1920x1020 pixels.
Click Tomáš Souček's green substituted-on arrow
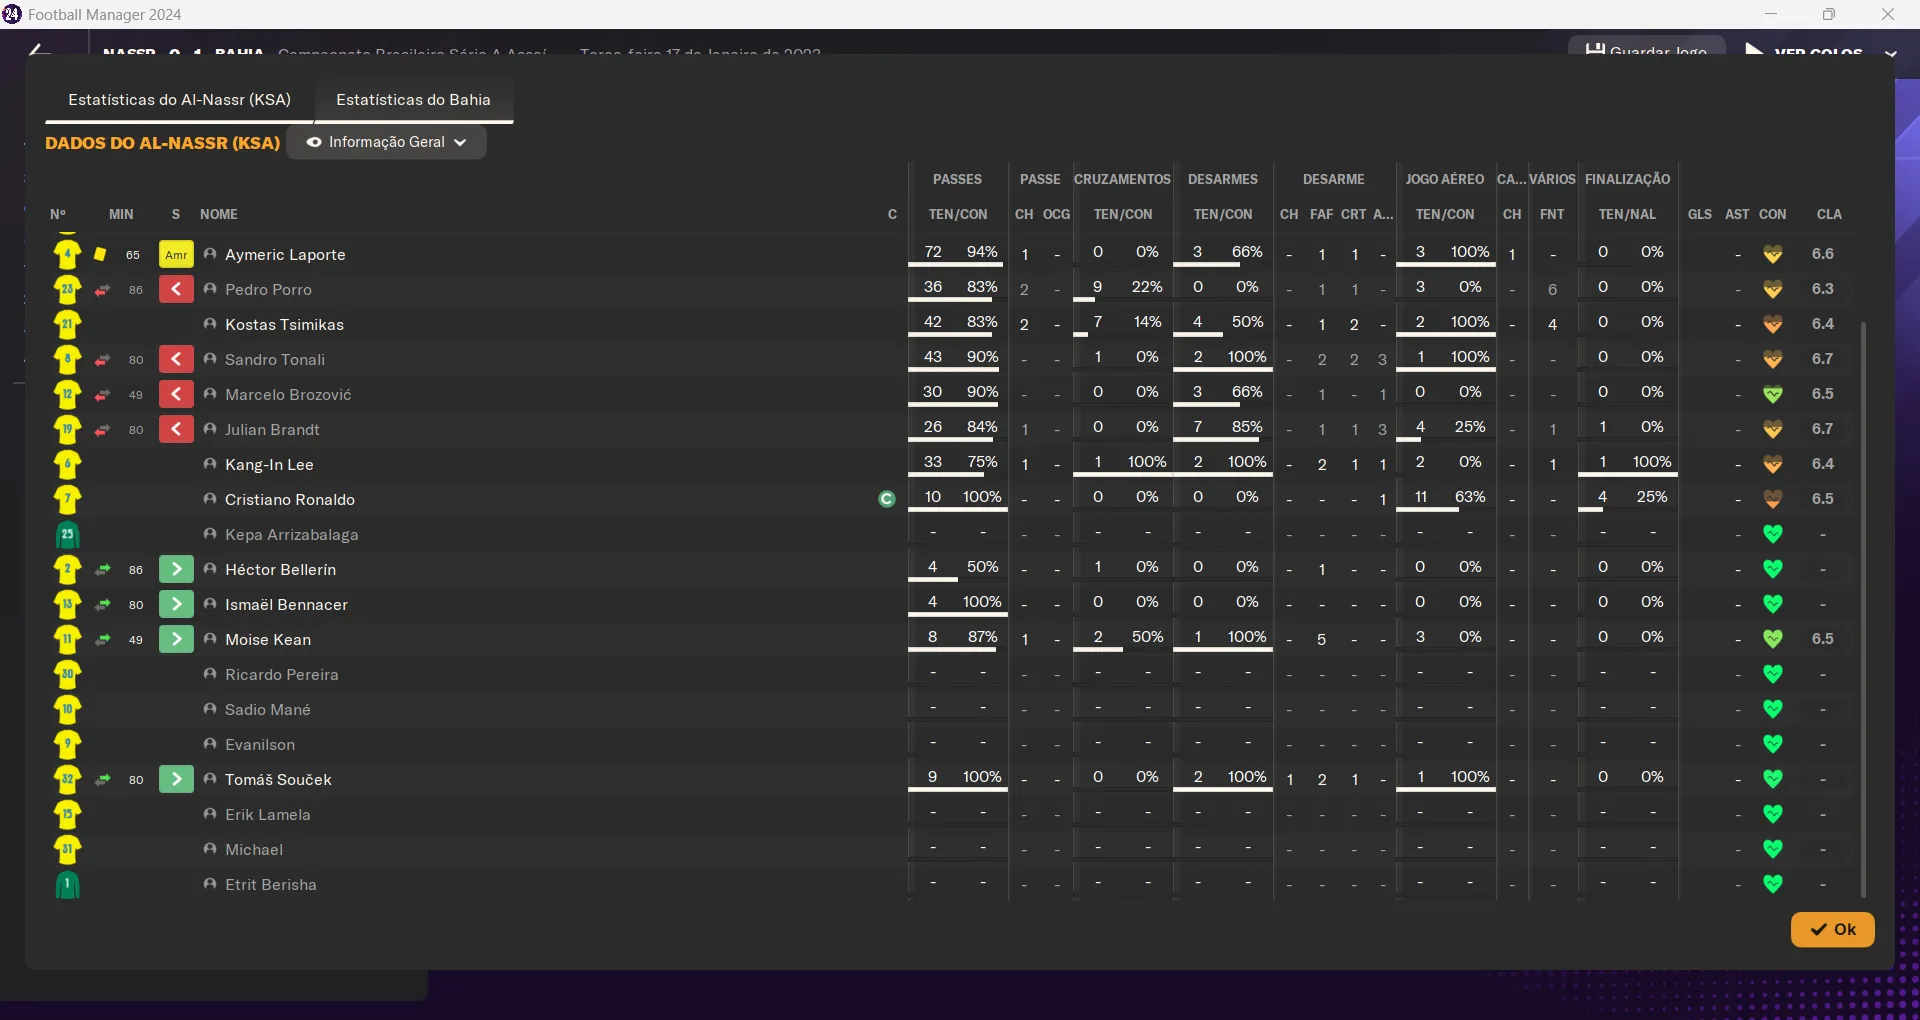(x=176, y=779)
